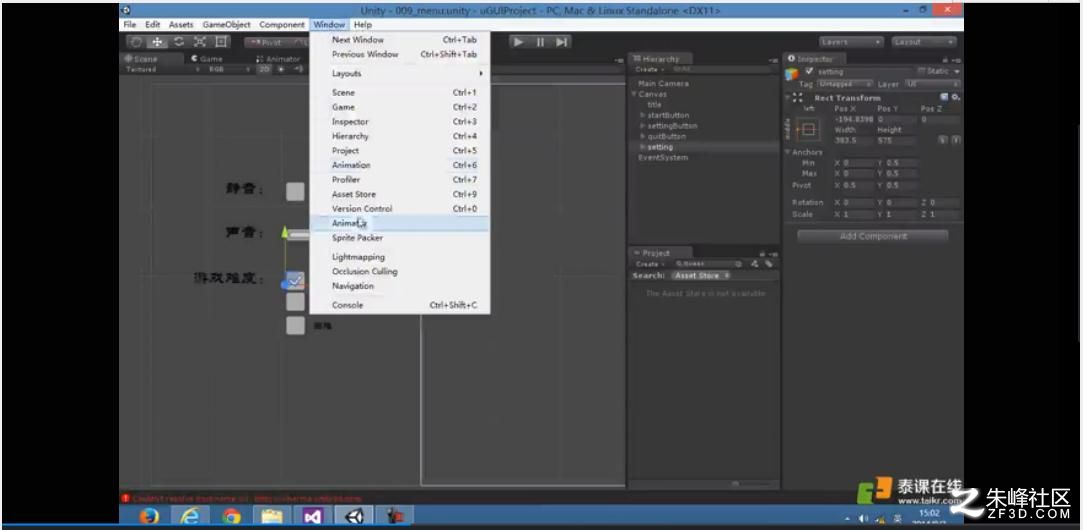Open the Tag dropdown showing Untagged
The height and width of the screenshot is (530, 1083).
click(845, 84)
